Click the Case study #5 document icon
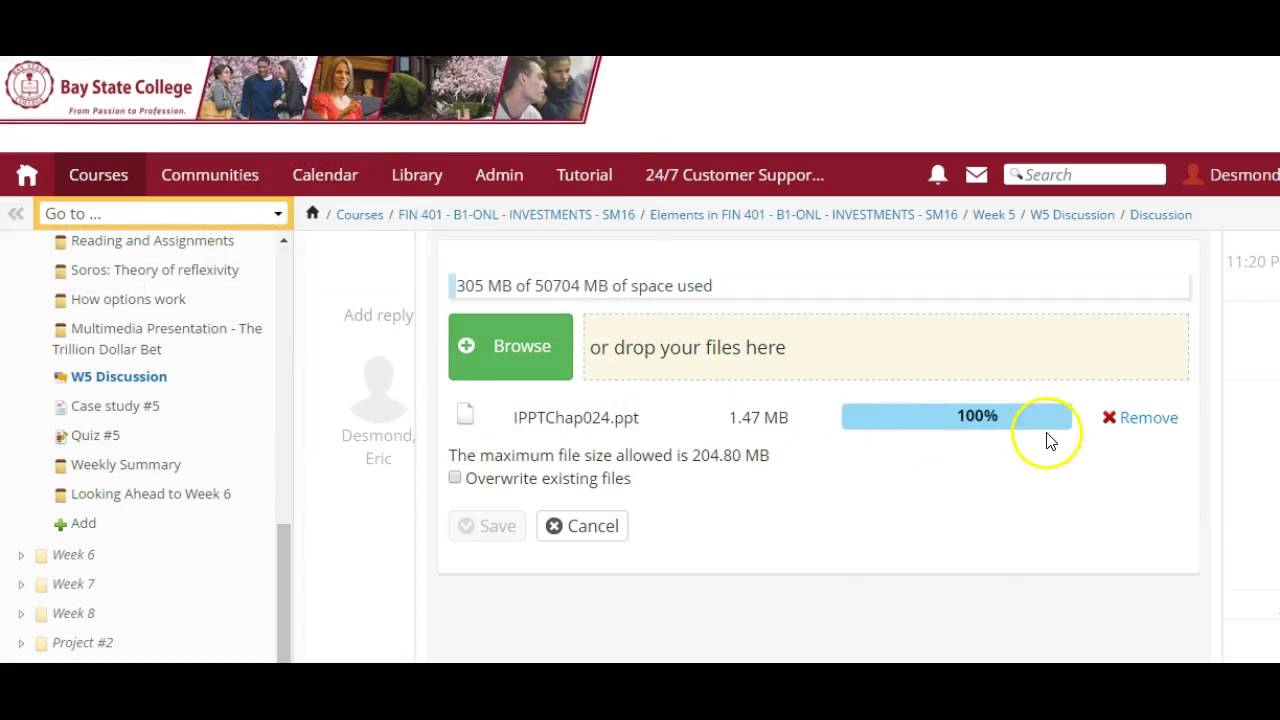The width and height of the screenshot is (1280, 720). [60, 407]
